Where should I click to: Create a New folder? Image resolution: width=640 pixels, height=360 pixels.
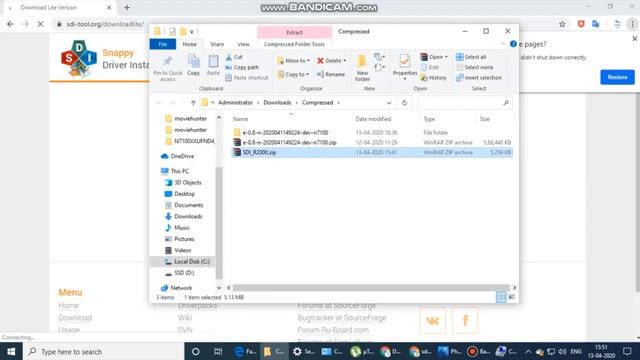(x=362, y=68)
